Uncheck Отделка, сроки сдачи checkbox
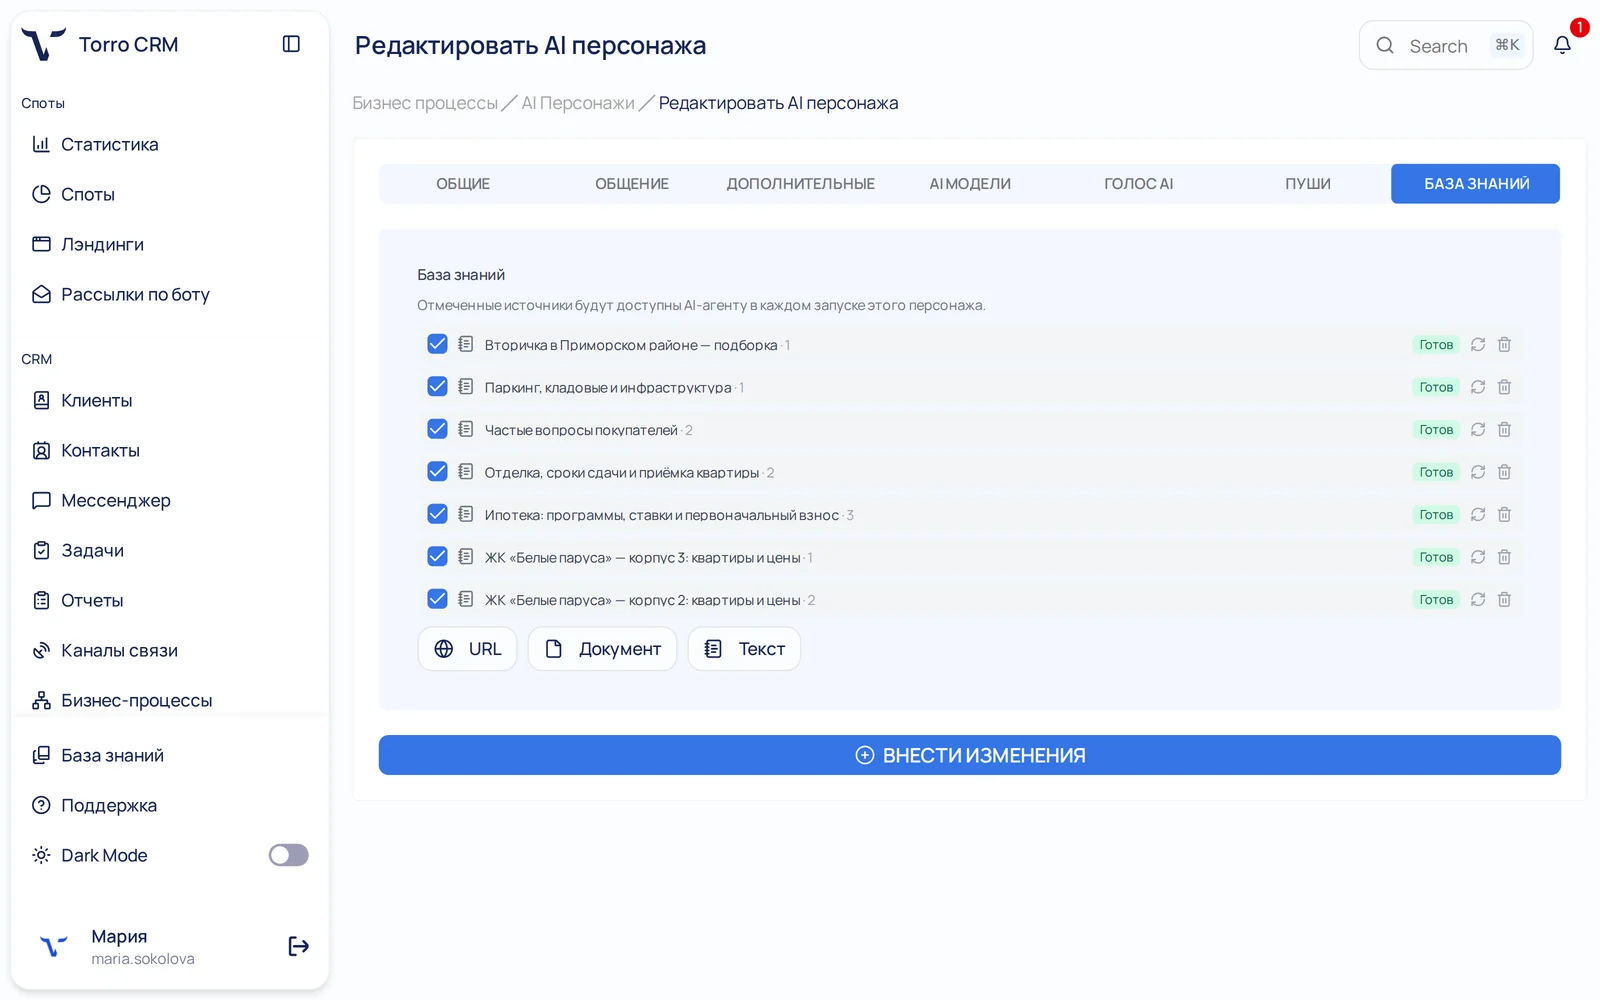 click(x=437, y=471)
